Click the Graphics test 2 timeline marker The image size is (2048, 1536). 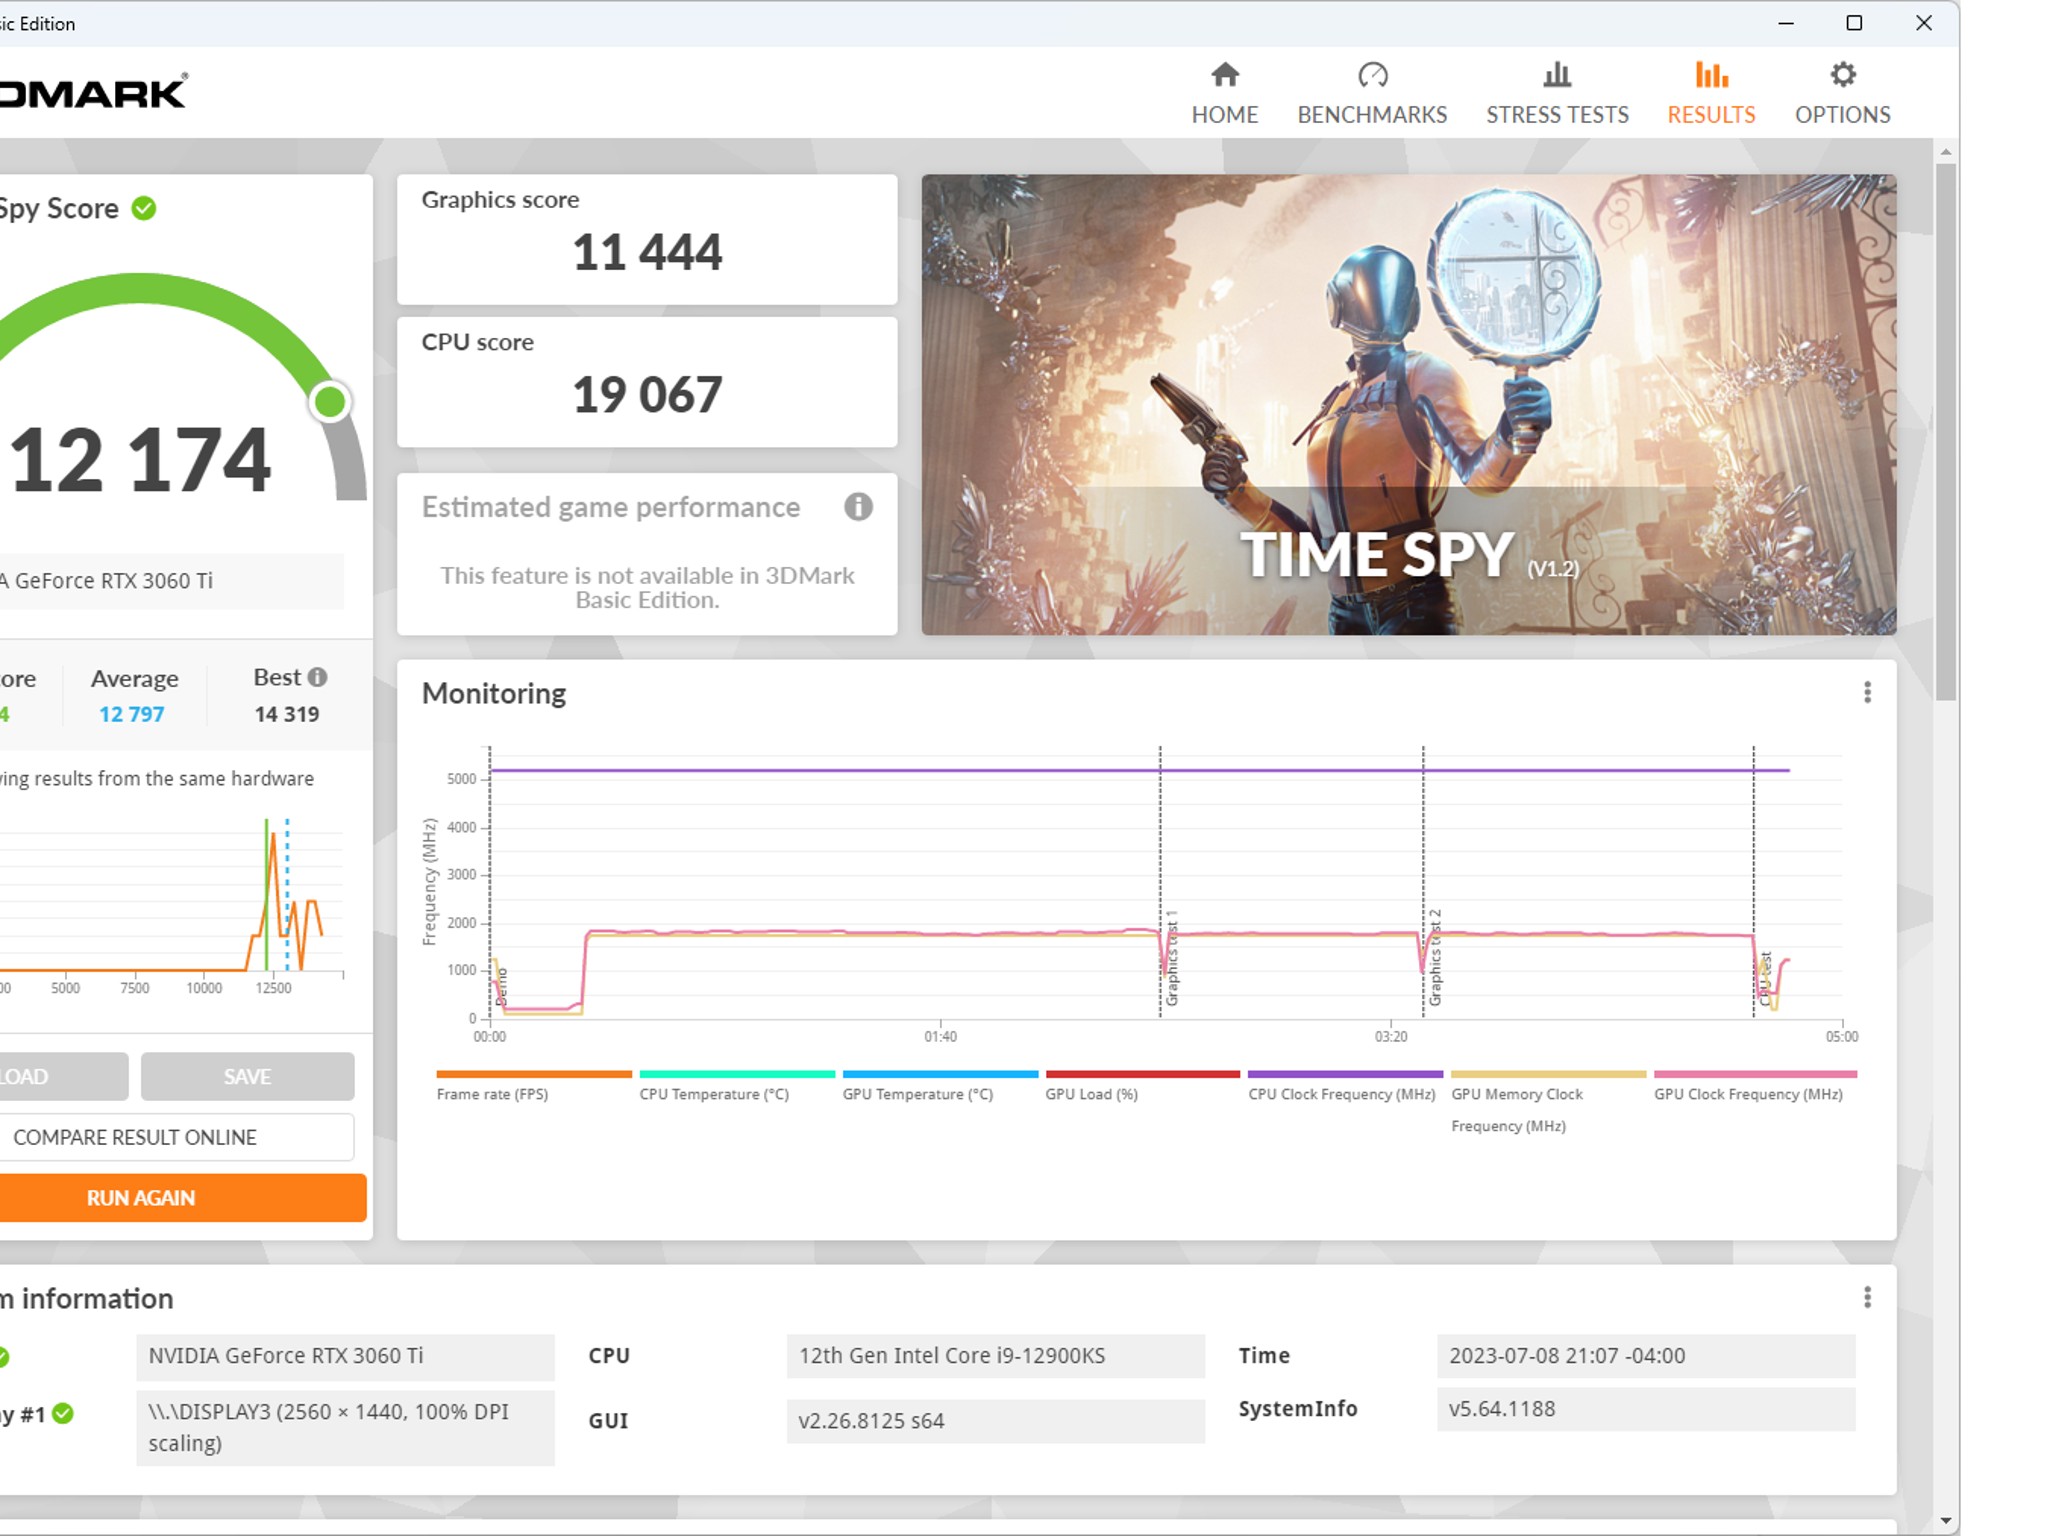pos(1434,958)
